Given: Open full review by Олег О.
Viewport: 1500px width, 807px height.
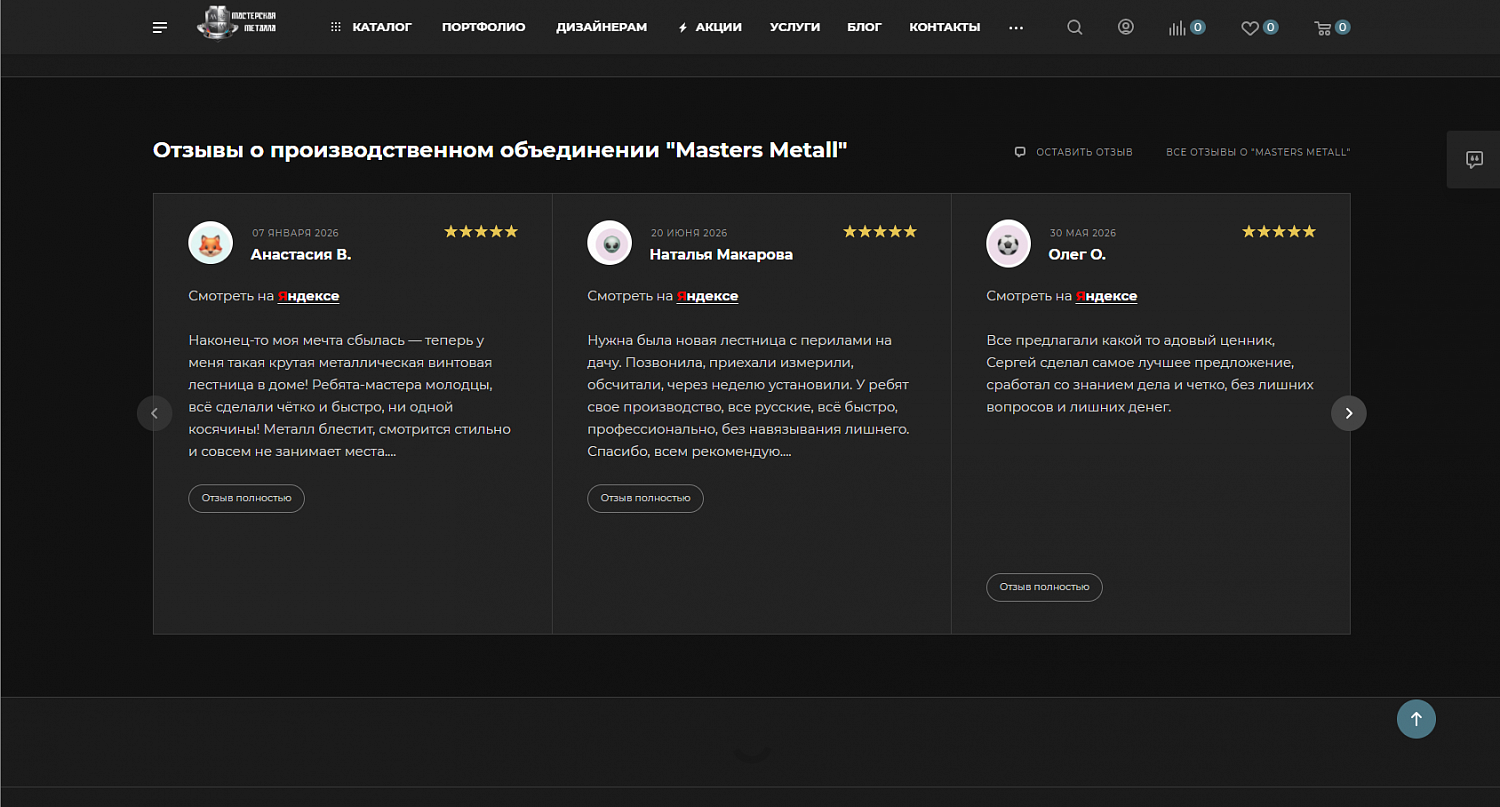Looking at the screenshot, I should point(1045,587).
